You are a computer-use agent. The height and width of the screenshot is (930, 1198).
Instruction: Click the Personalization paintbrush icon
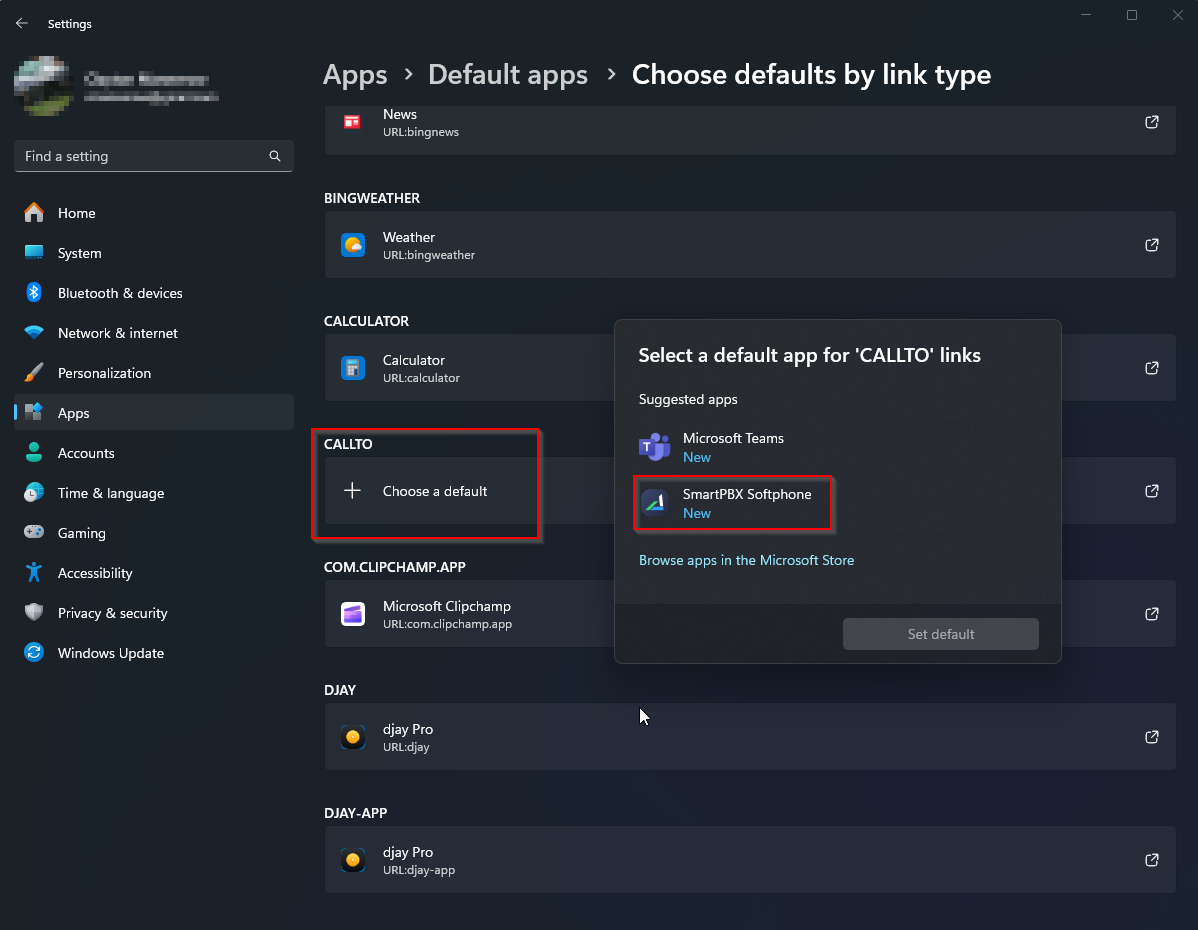34,372
